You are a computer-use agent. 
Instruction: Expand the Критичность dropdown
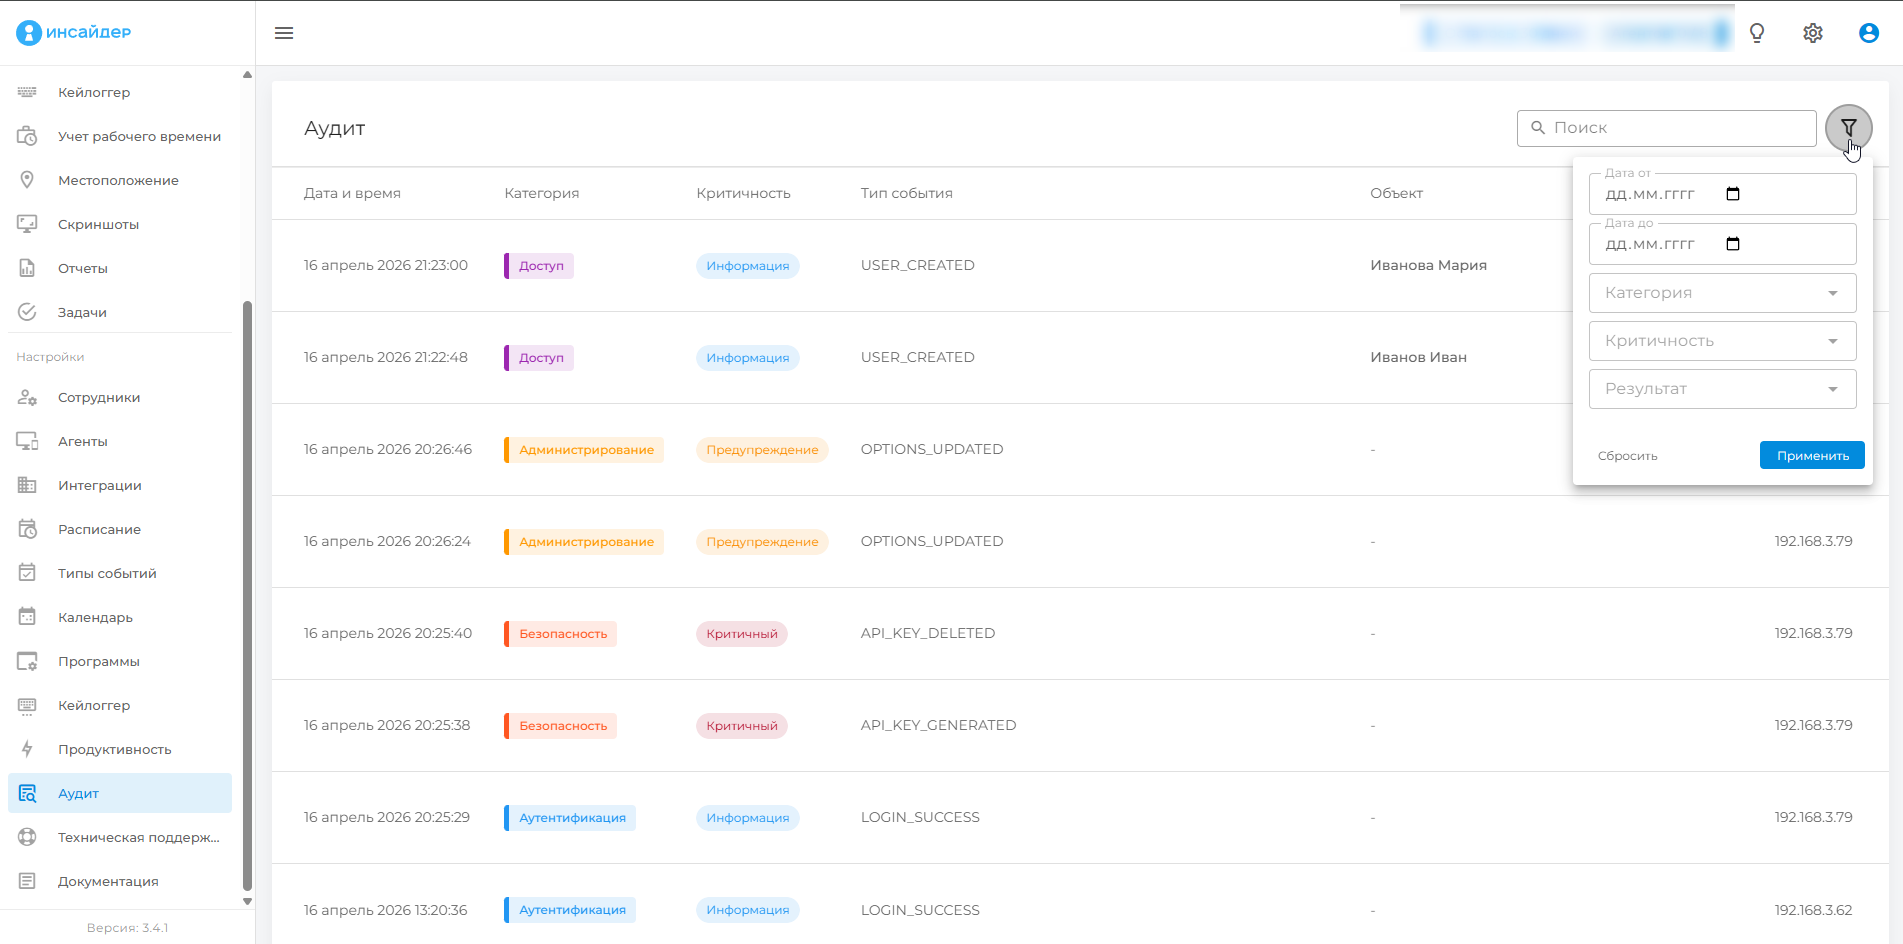tap(1722, 341)
